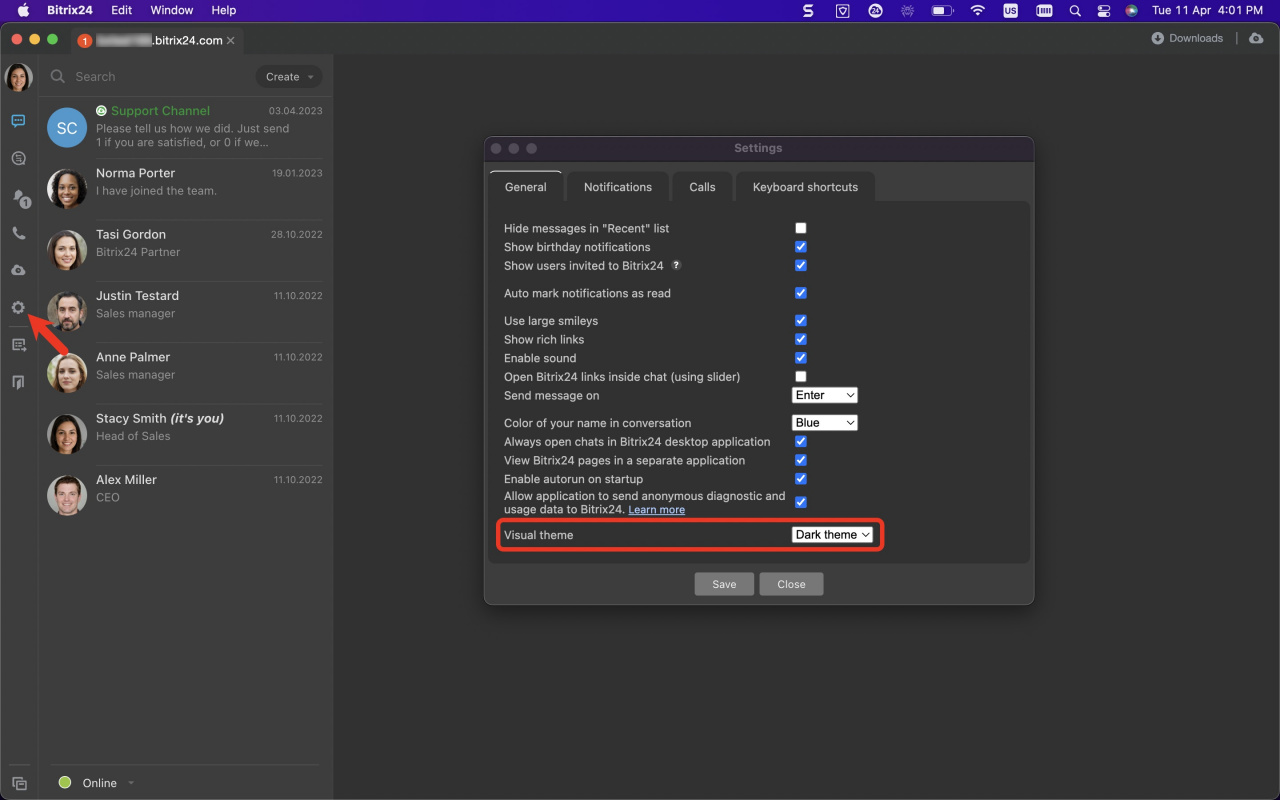Open chat with Justin Testard
The image size is (1280, 800).
pyautogui.click(x=185, y=312)
